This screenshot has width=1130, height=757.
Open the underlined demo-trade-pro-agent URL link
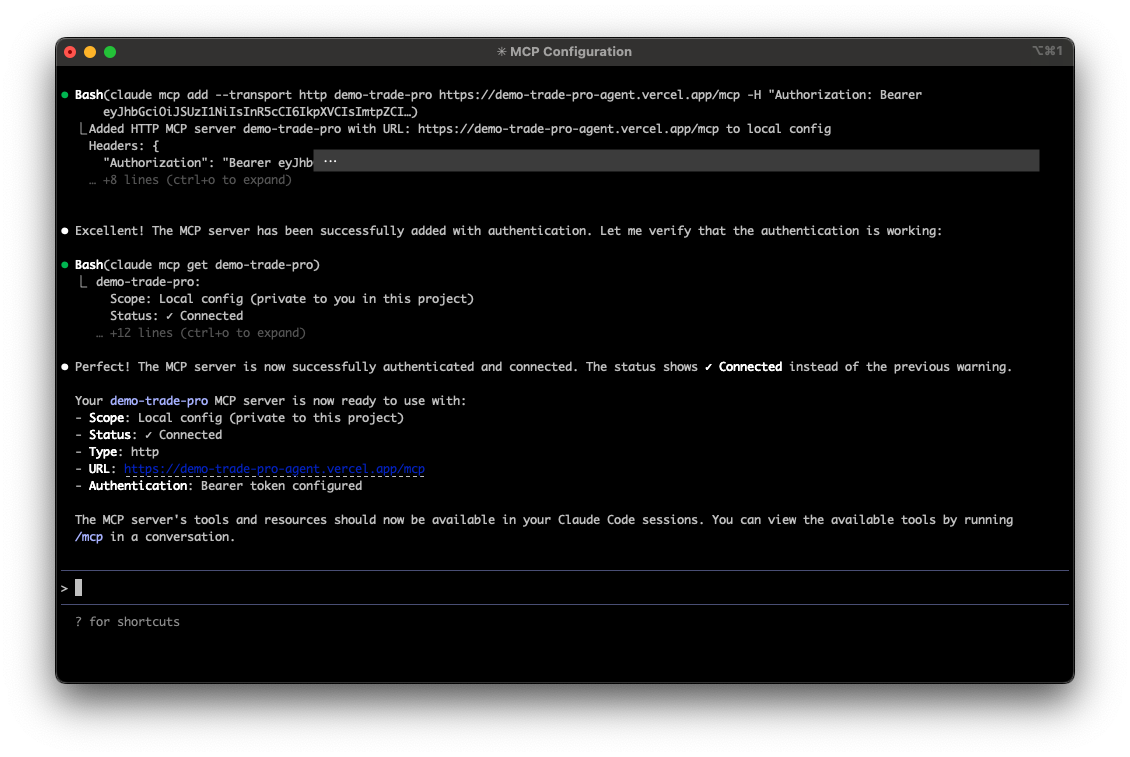(275, 469)
